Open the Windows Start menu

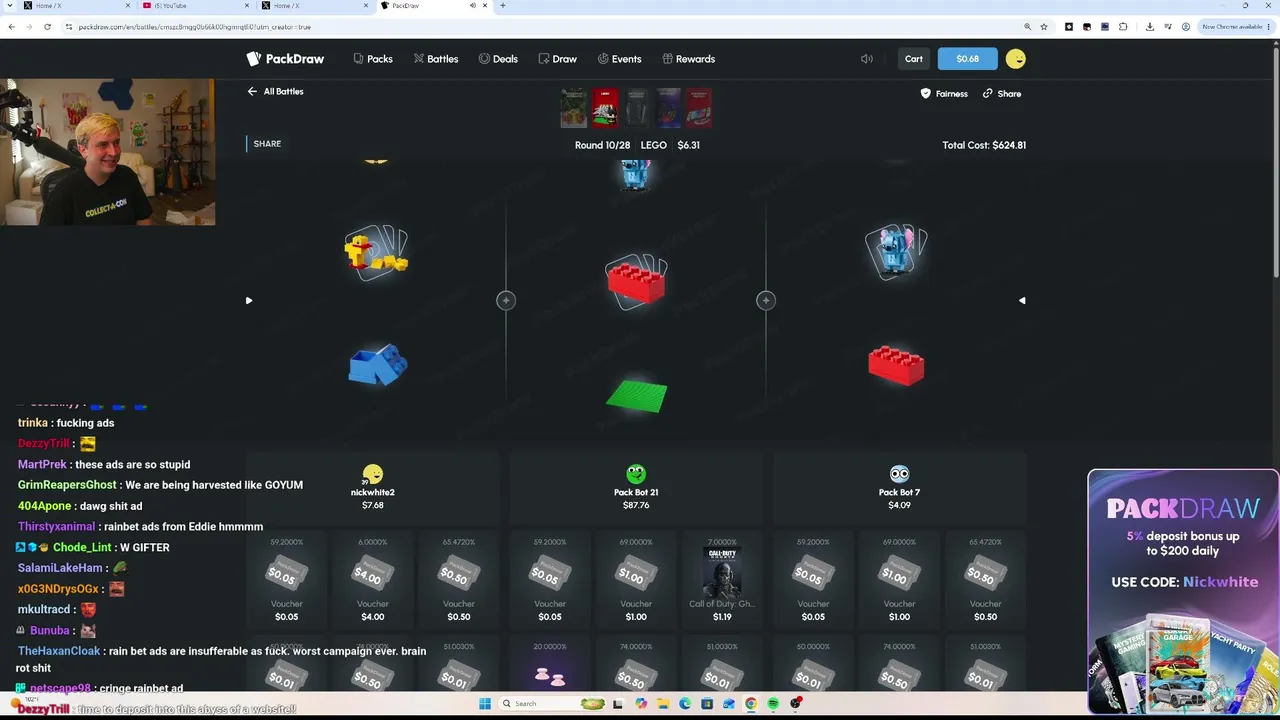tap(485, 704)
